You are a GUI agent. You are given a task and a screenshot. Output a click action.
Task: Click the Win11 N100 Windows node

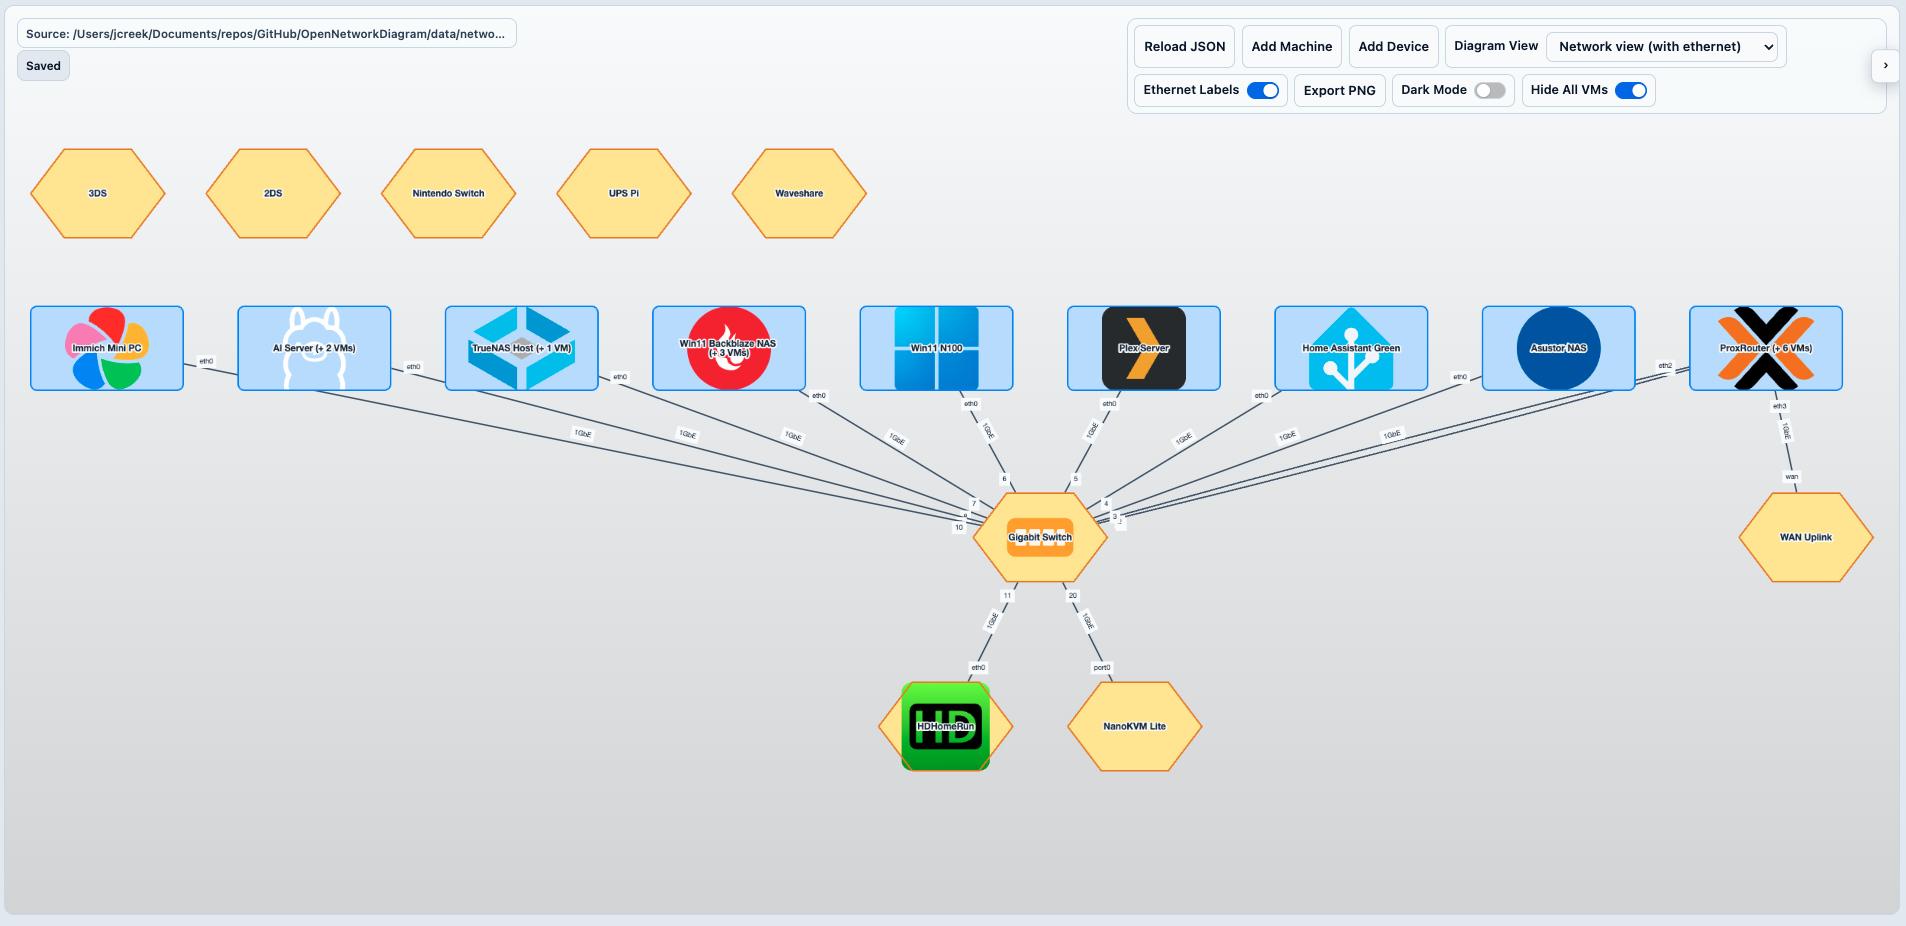pos(936,348)
